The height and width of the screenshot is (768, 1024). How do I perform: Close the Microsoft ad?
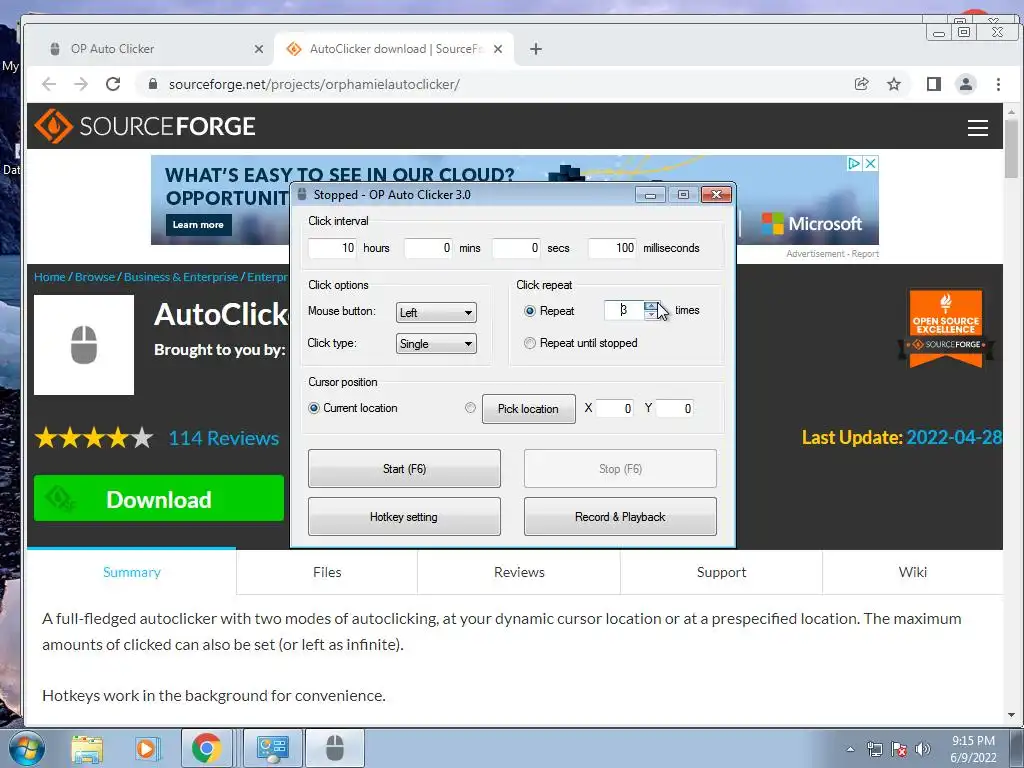[871, 163]
